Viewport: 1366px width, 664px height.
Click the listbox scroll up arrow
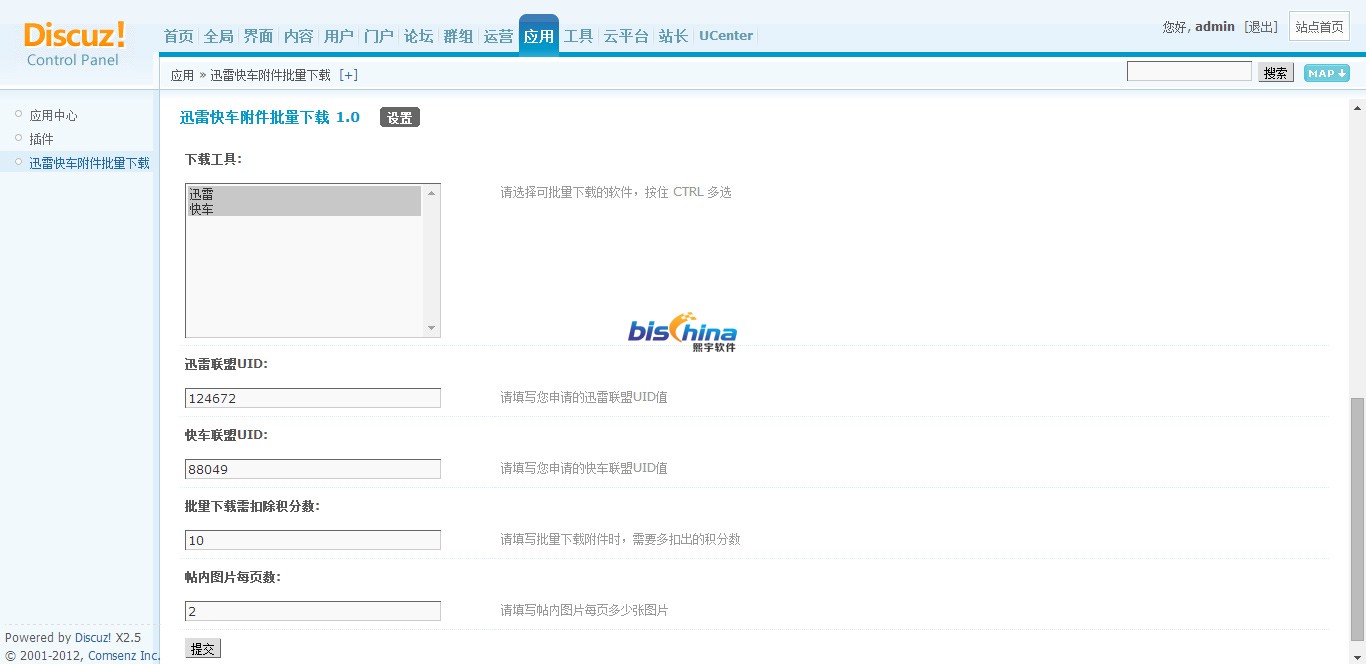[431, 192]
